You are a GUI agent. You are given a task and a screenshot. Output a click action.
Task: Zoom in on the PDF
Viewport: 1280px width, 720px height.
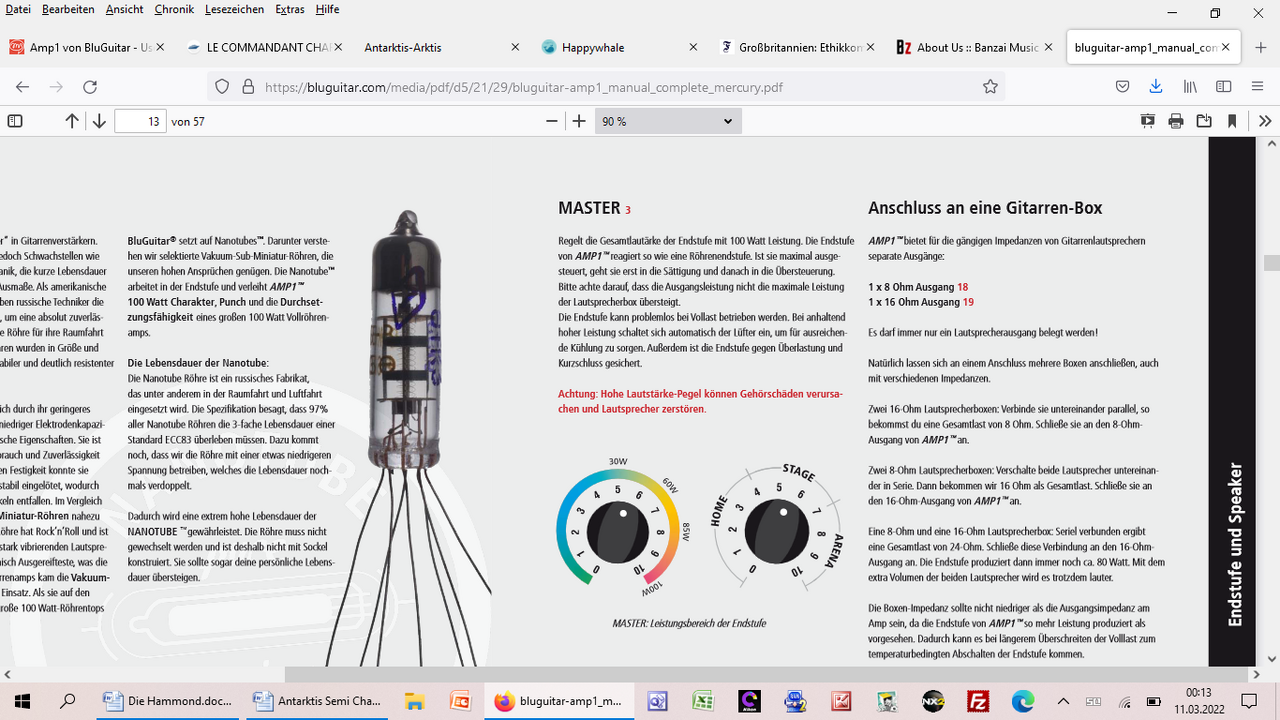pyautogui.click(x=579, y=121)
